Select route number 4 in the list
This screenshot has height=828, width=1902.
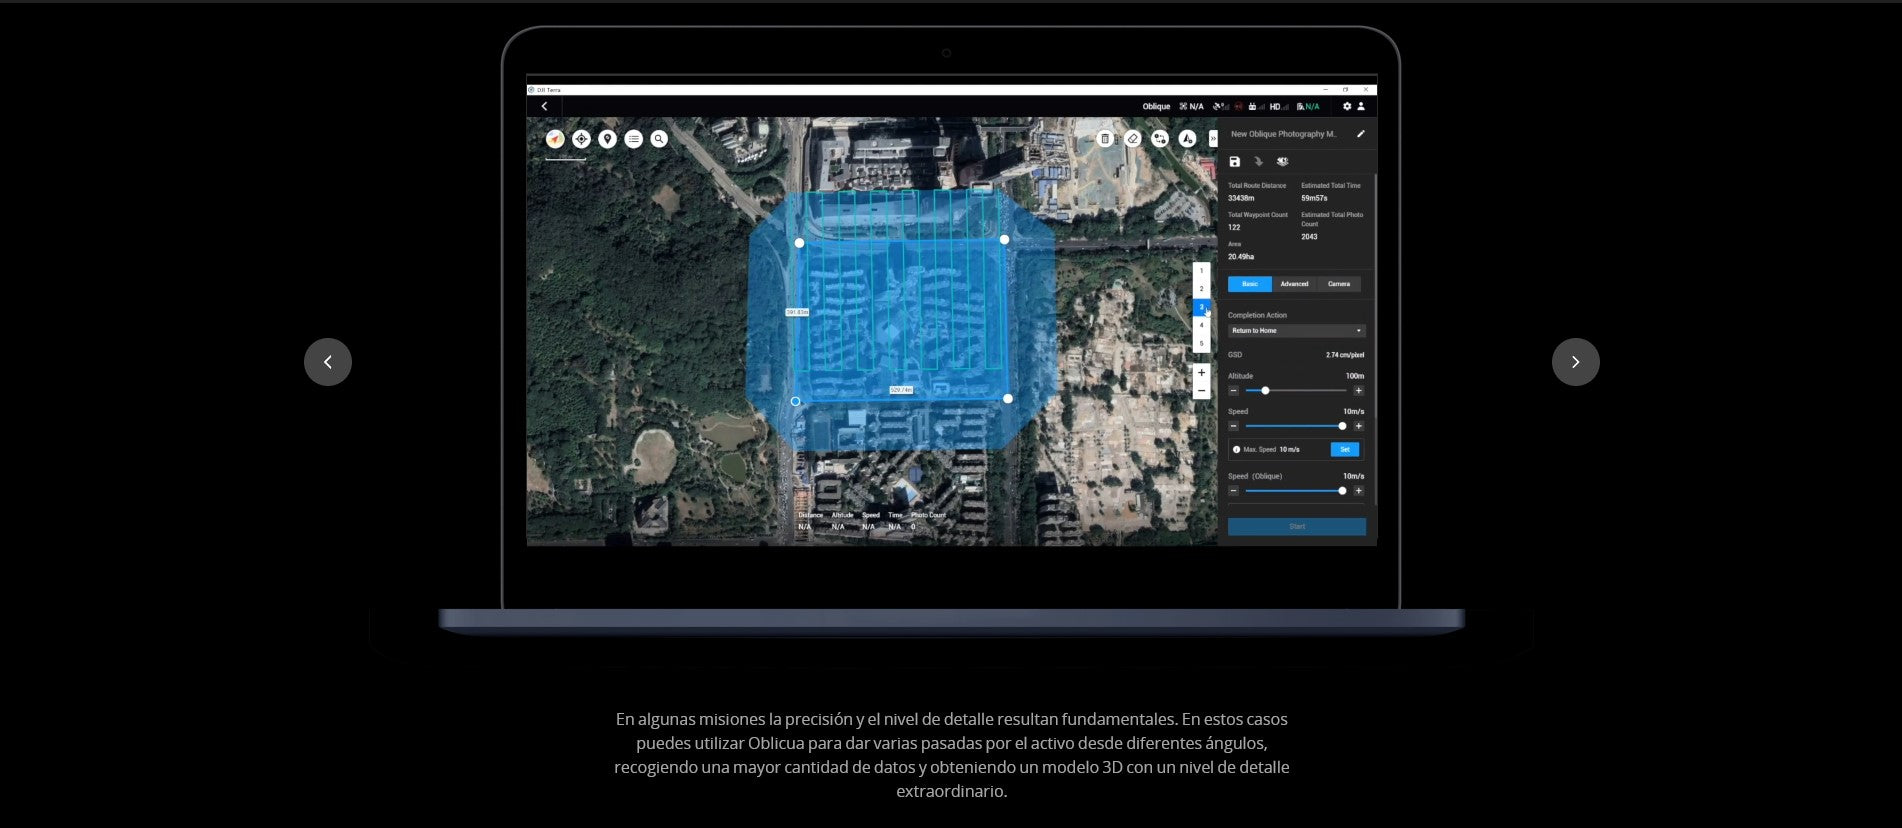tap(1202, 325)
